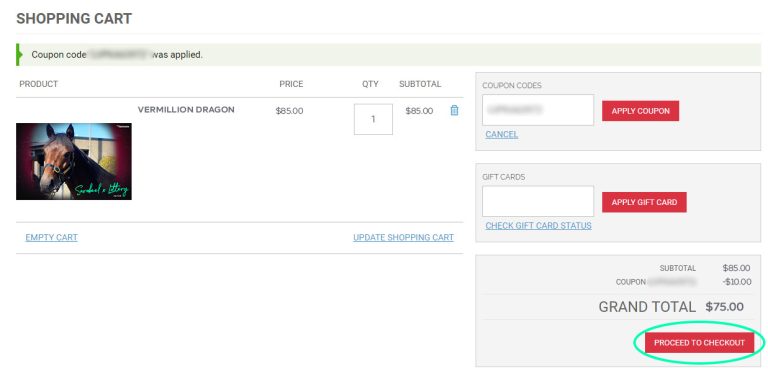768x374 pixels.
Task: Proceed to checkout
Action: pyautogui.click(x=699, y=343)
